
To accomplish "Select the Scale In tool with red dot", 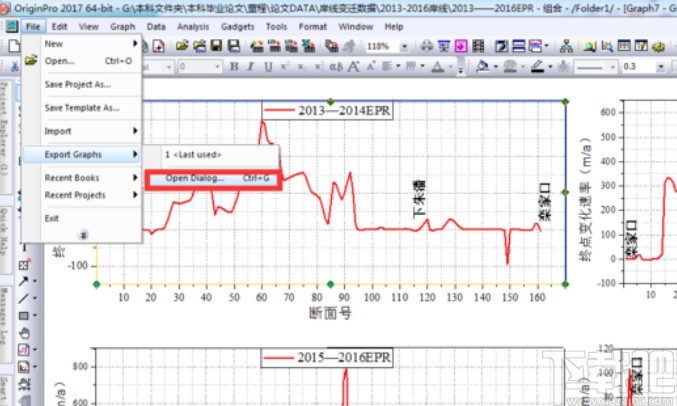I will [x=24, y=264].
